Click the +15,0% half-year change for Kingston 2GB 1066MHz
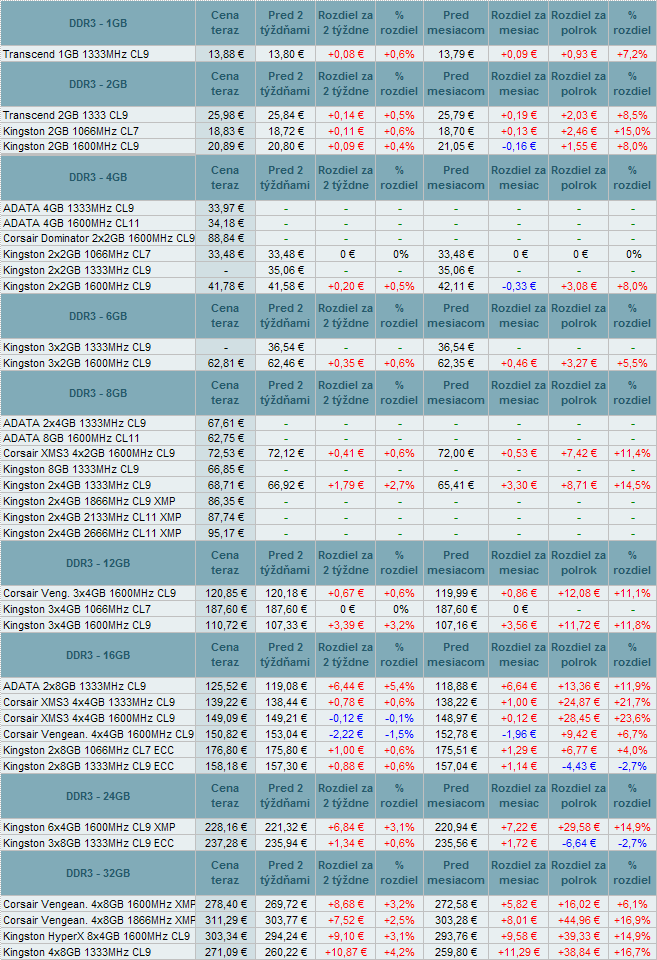Viewport: 657px width, 960px height. point(633,131)
